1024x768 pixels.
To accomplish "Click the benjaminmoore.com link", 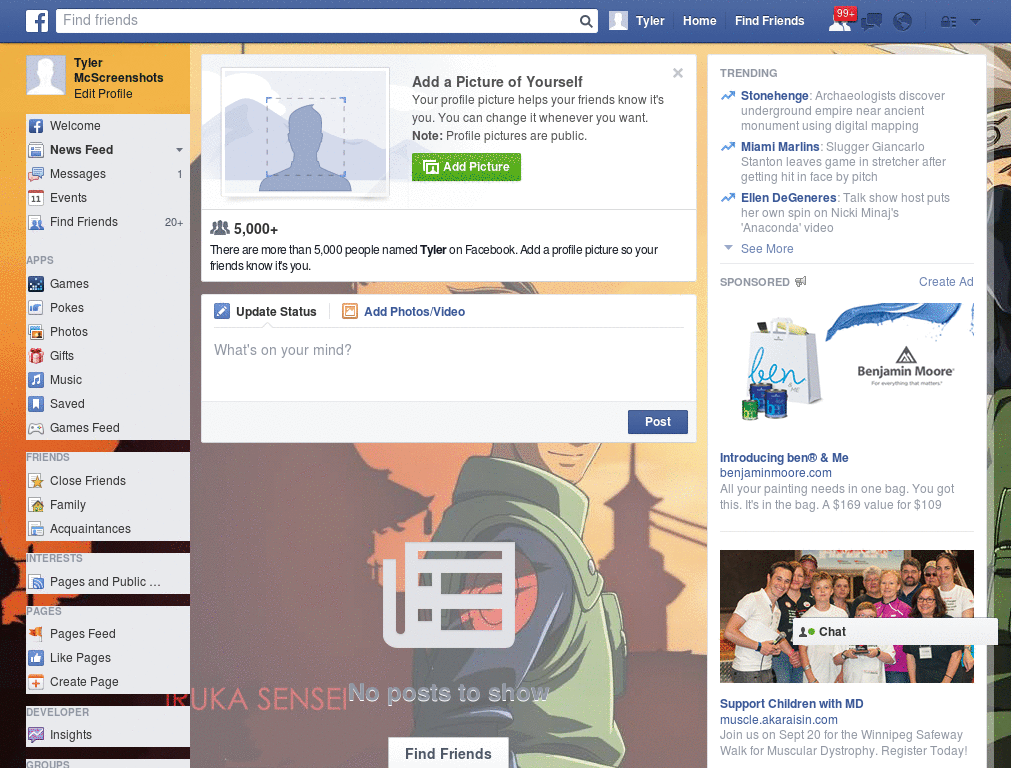I will click(x=776, y=473).
